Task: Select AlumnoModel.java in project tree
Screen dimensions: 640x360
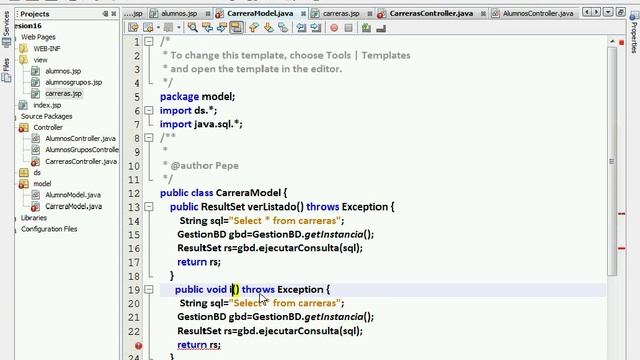Action: tap(73, 195)
